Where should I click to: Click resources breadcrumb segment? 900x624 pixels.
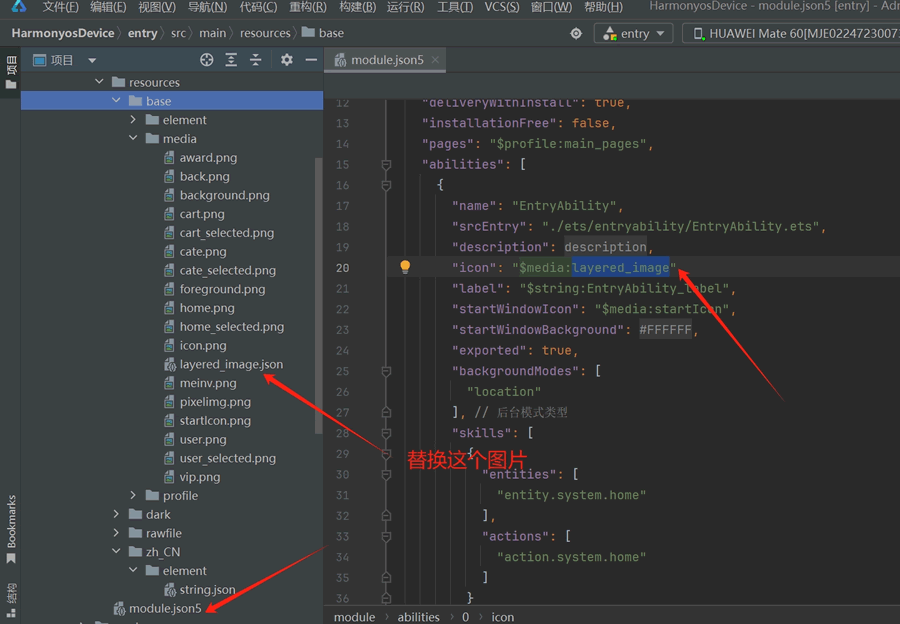[265, 33]
